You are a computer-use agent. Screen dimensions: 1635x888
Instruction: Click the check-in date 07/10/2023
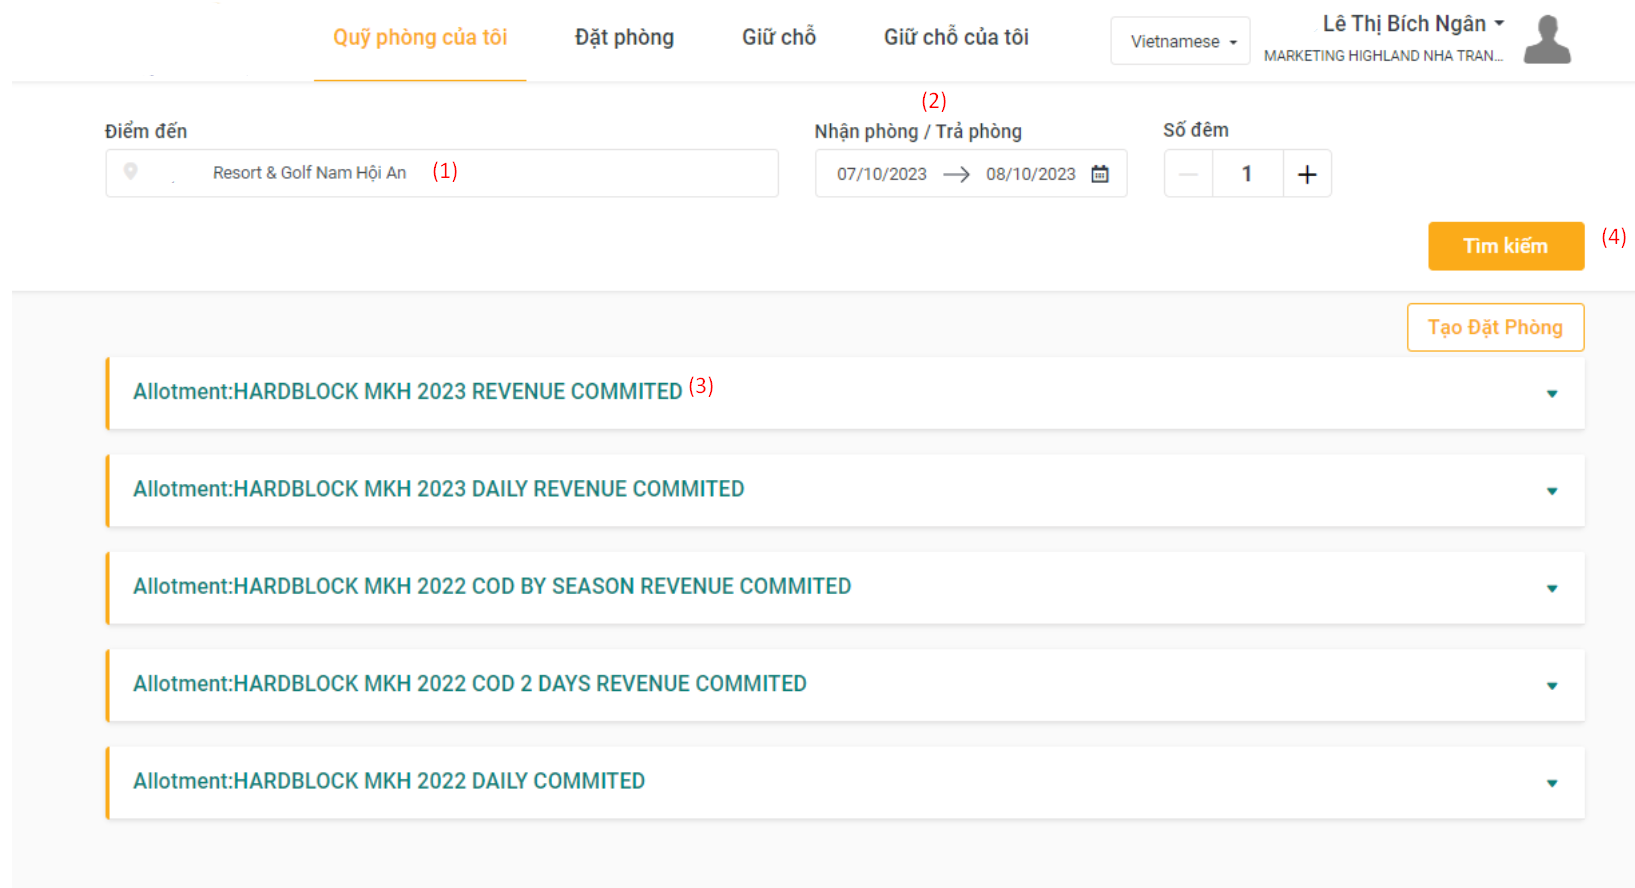point(881,174)
